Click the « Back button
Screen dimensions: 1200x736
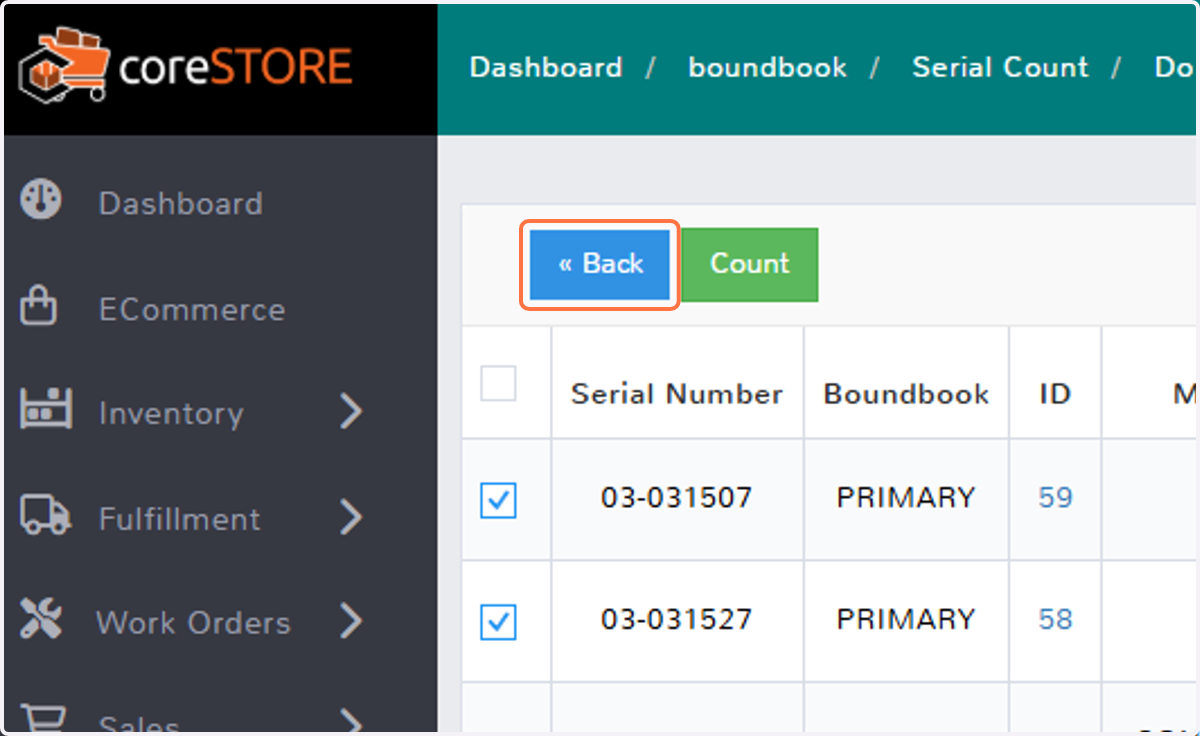pos(600,264)
